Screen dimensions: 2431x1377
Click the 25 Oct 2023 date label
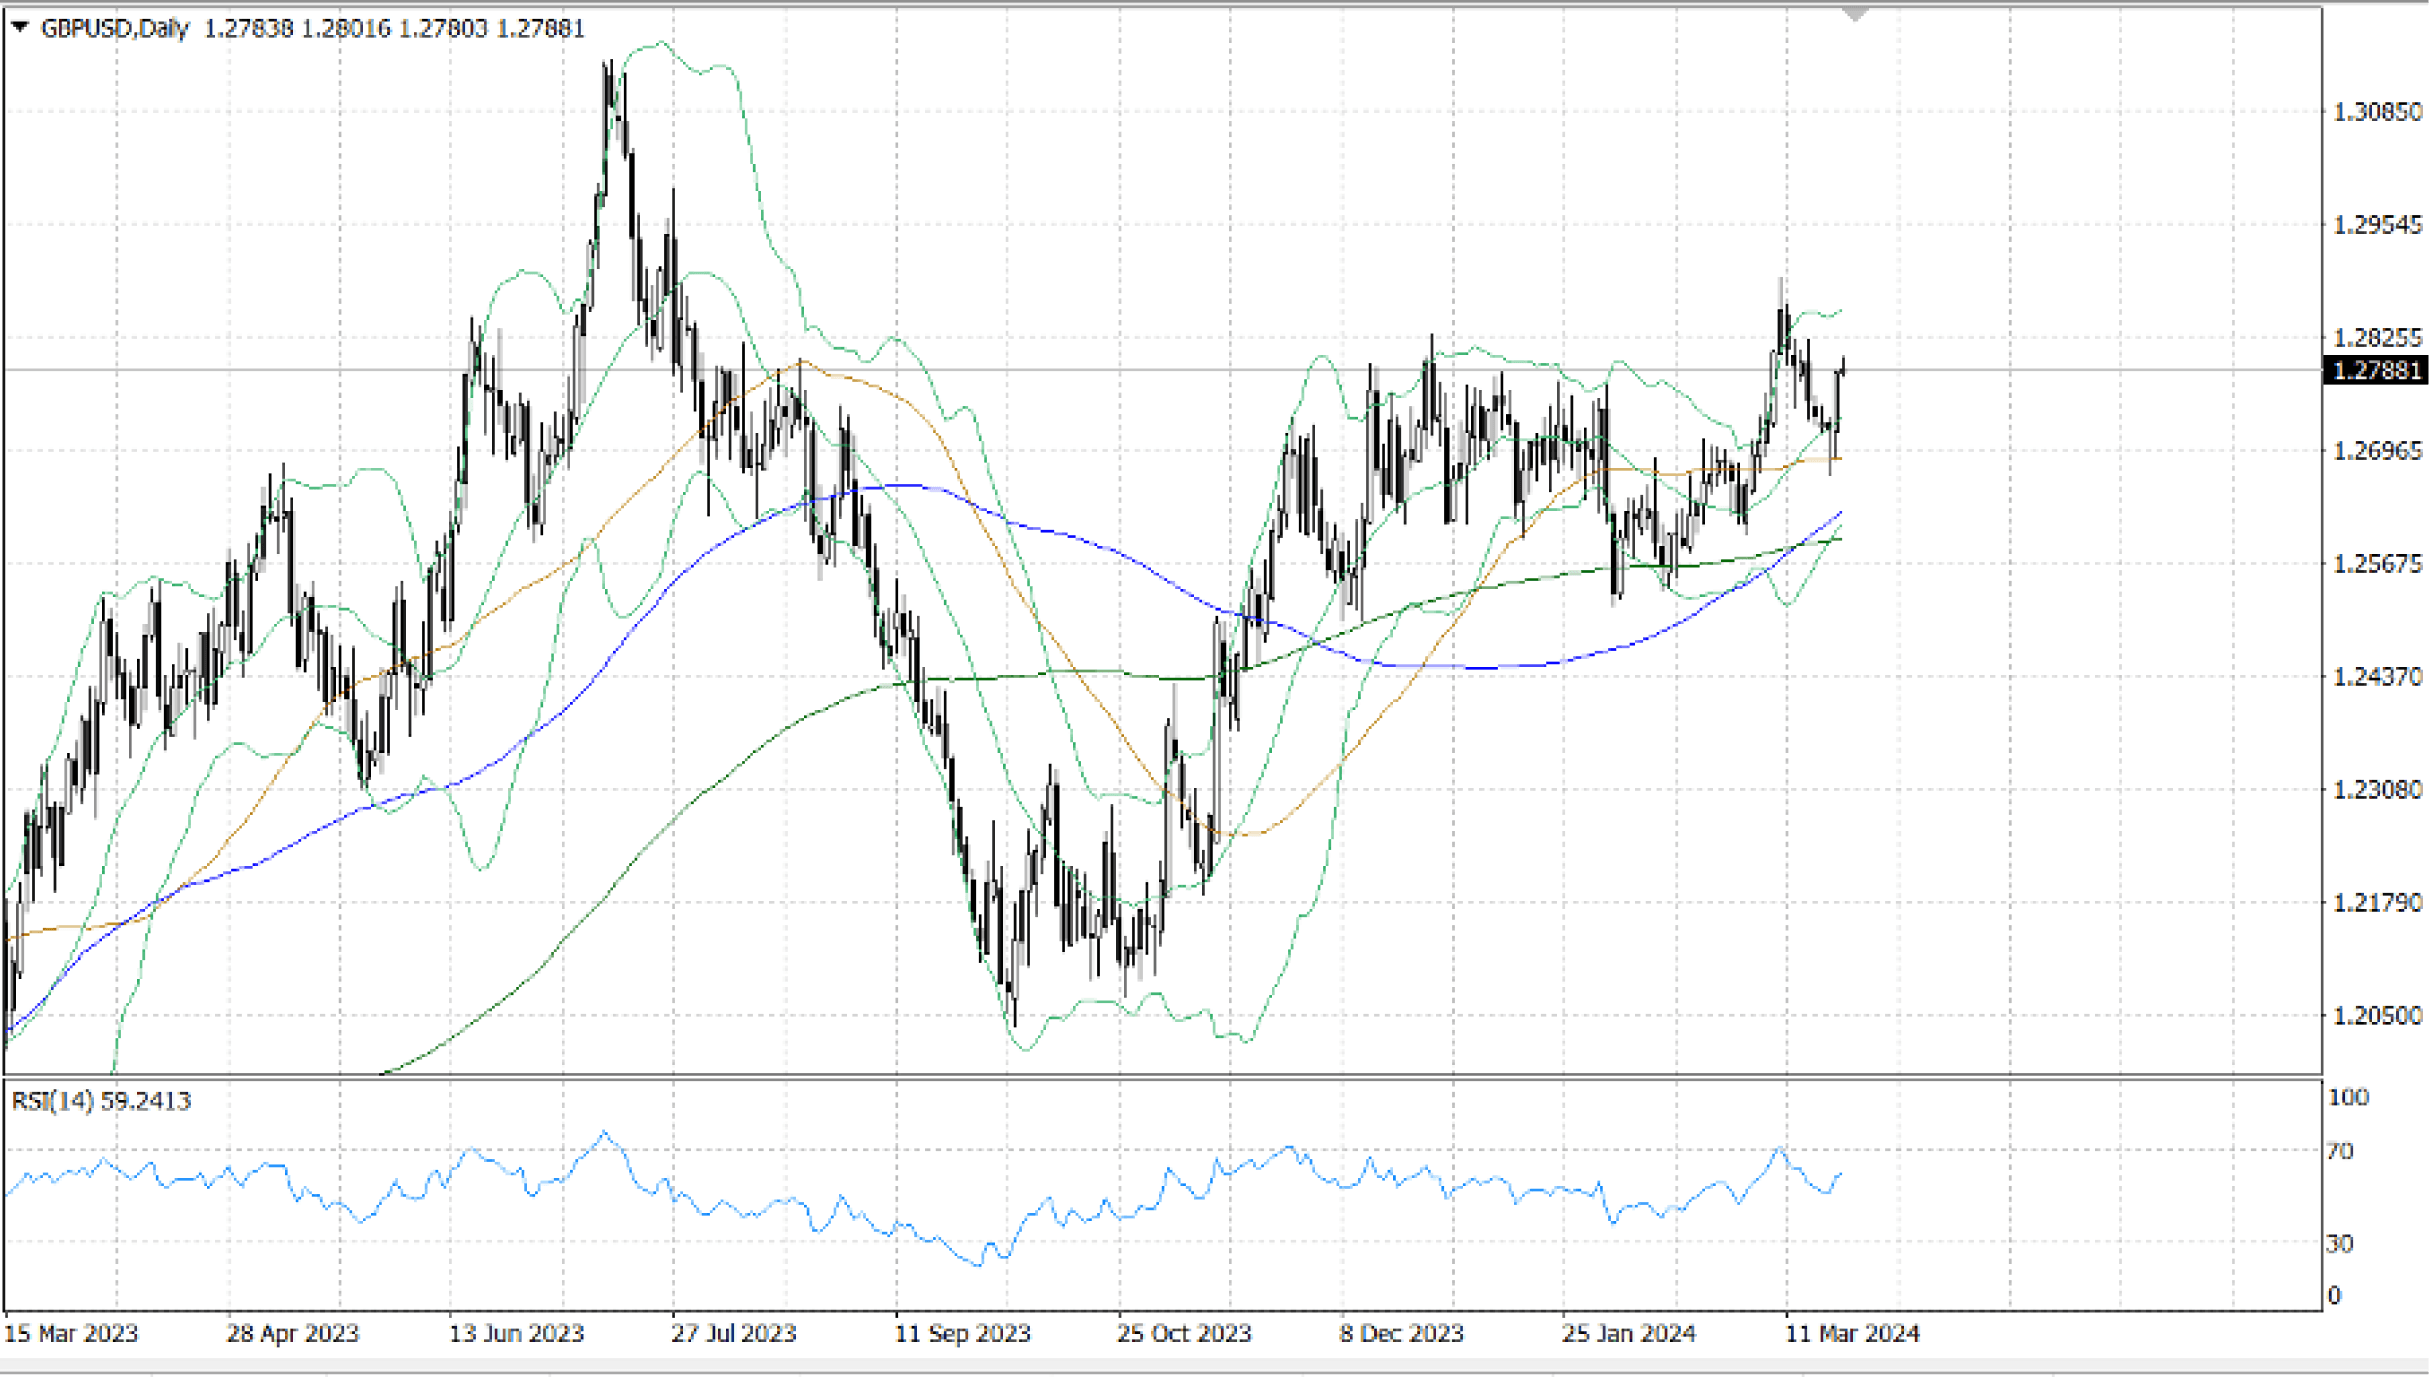point(1184,1333)
